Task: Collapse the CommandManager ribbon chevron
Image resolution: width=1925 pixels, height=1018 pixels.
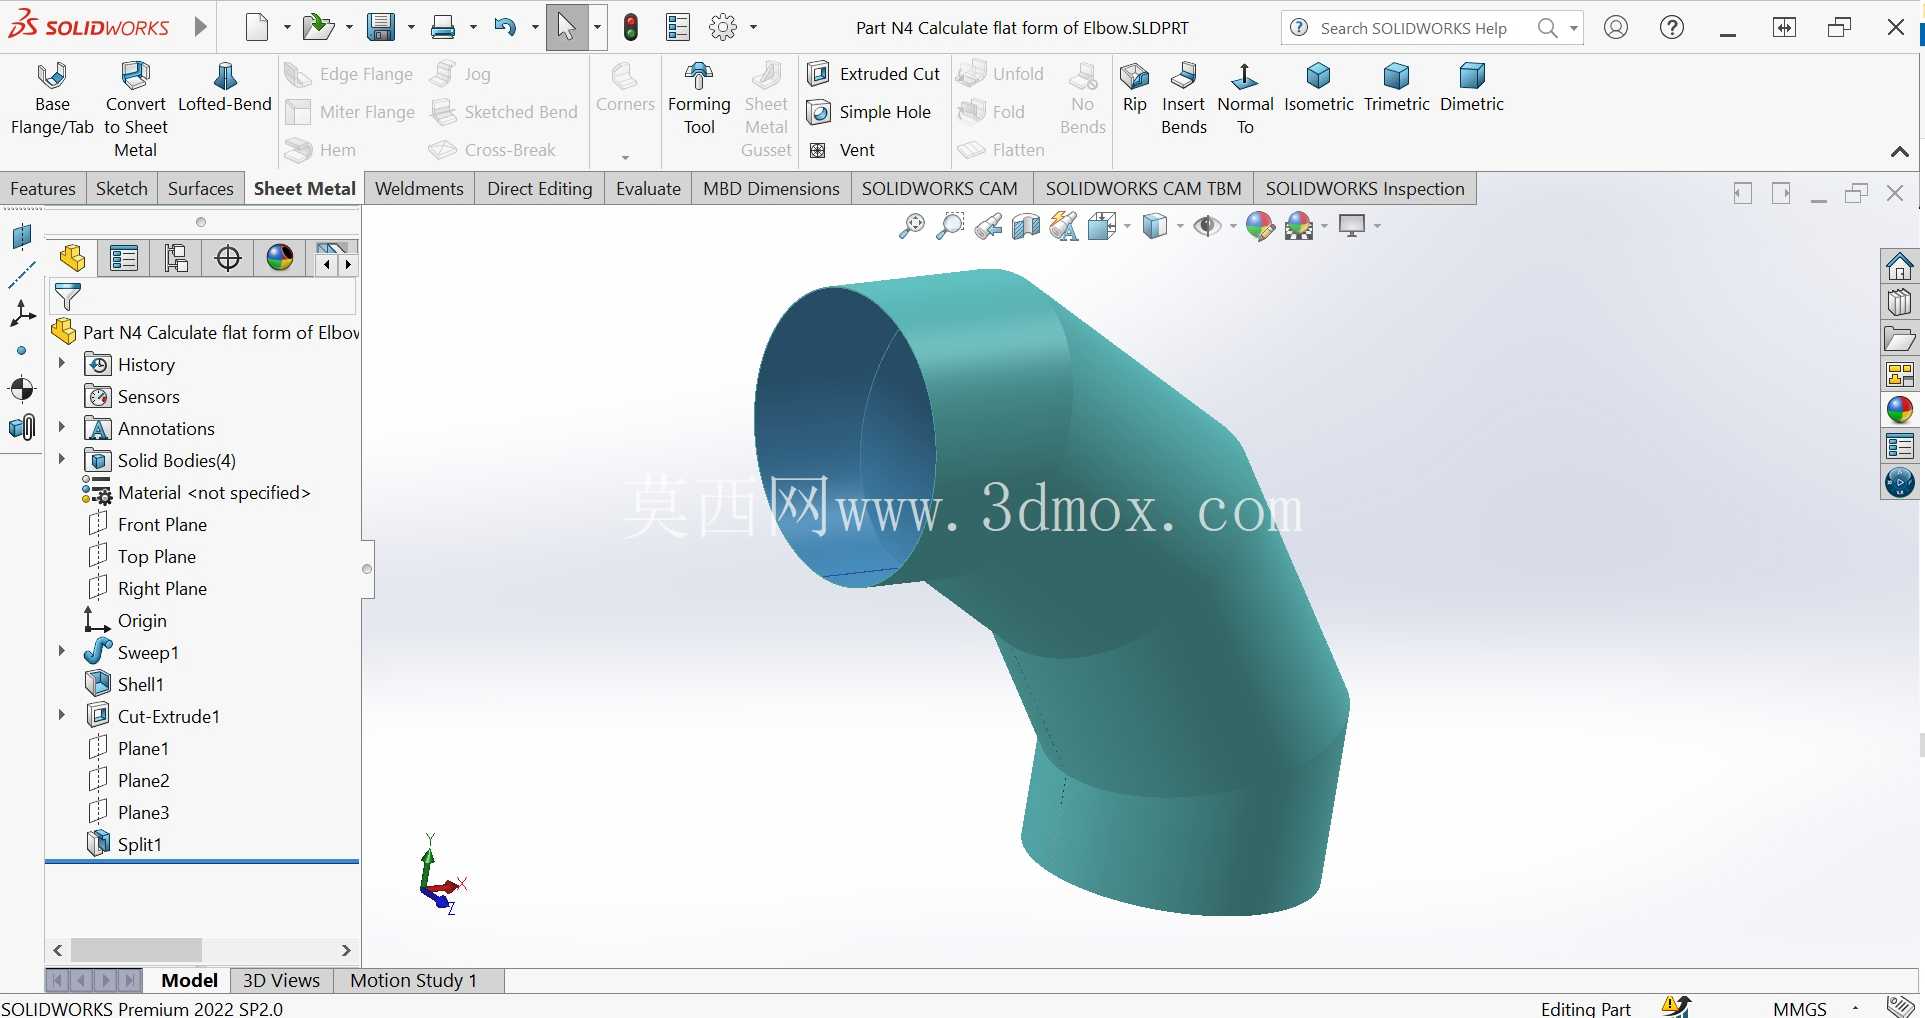Action: point(1899,152)
